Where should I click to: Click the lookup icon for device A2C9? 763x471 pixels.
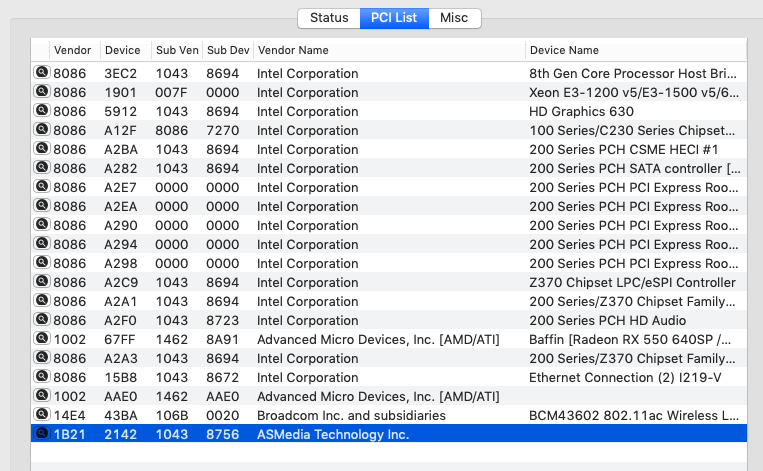click(x=42, y=281)
